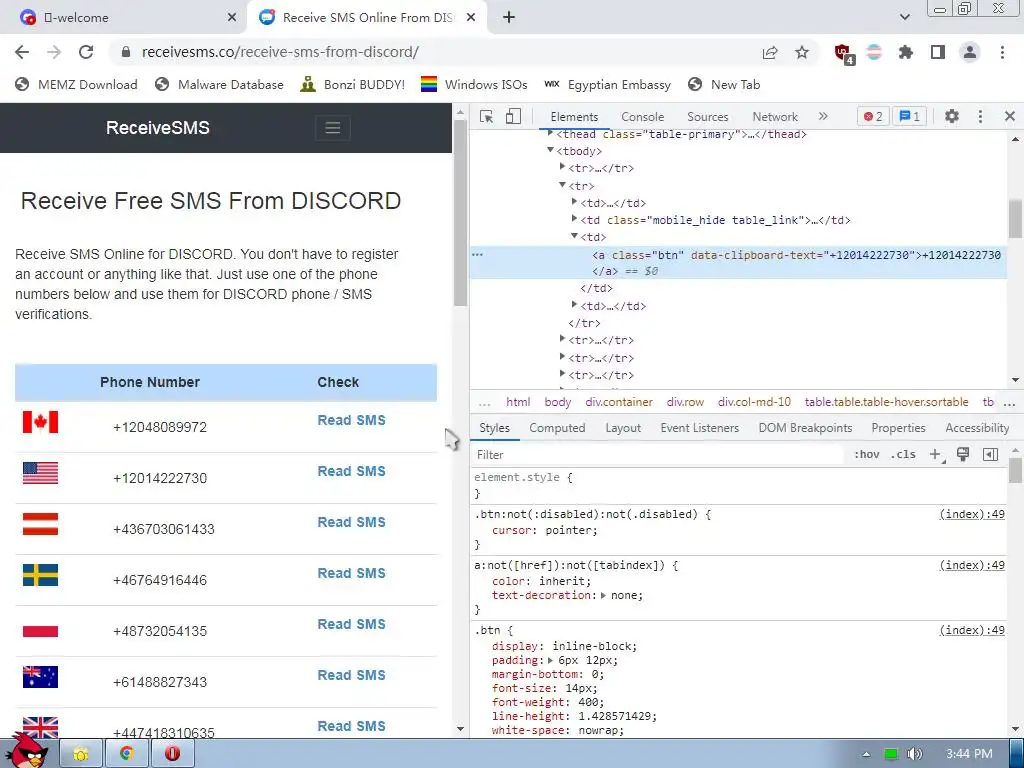Switch to the Network tab
The width and height of the screenshot is (1024, 768).
click(775, 117)
